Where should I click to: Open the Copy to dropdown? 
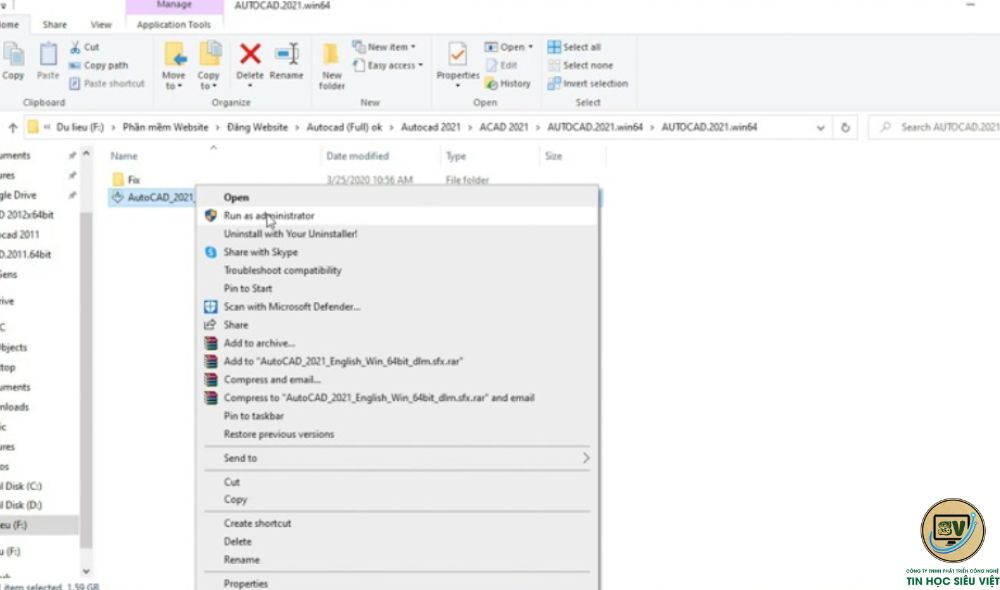pos(209,66)
